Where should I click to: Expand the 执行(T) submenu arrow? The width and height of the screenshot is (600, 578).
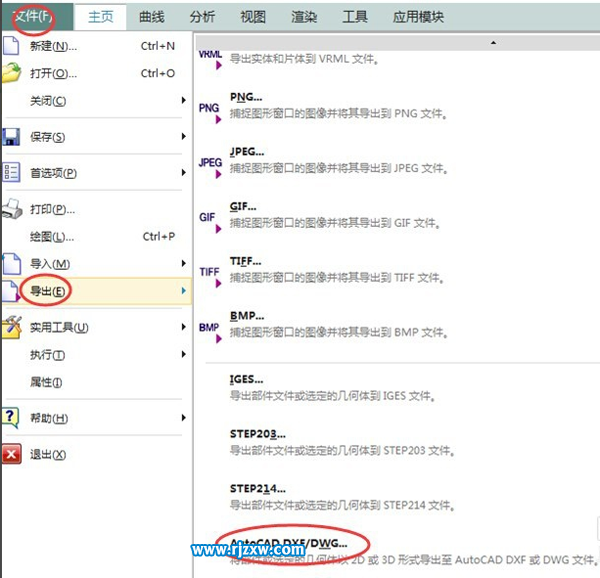pos(184,354)
